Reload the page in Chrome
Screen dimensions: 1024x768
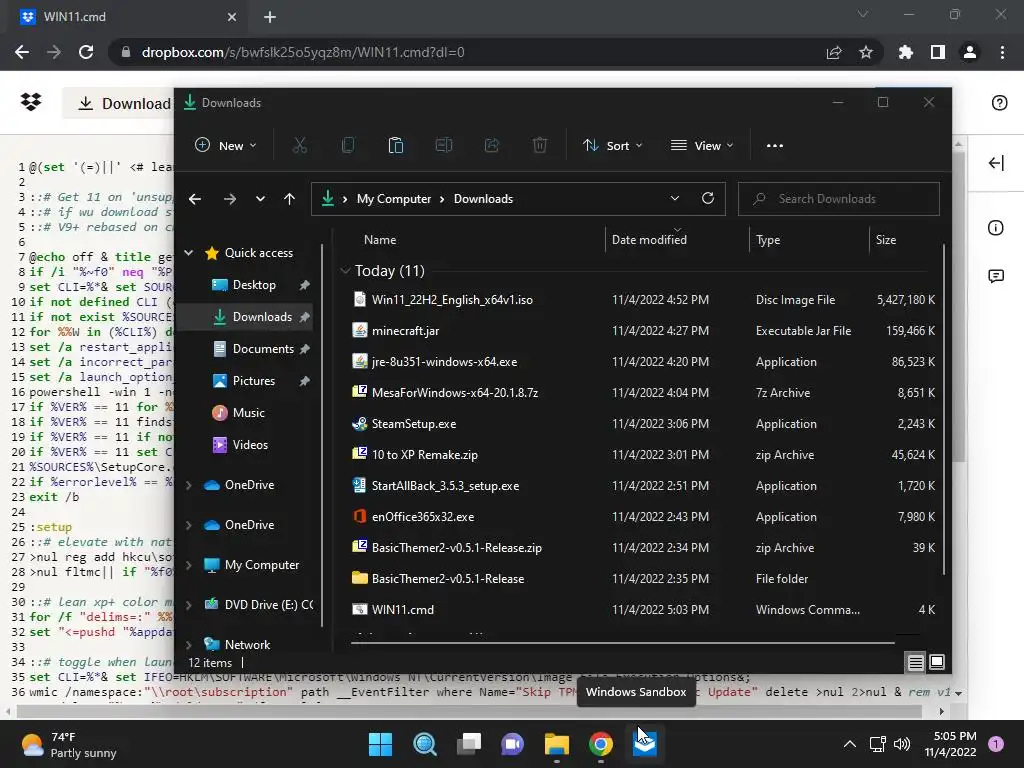click(x=86, y=52)
